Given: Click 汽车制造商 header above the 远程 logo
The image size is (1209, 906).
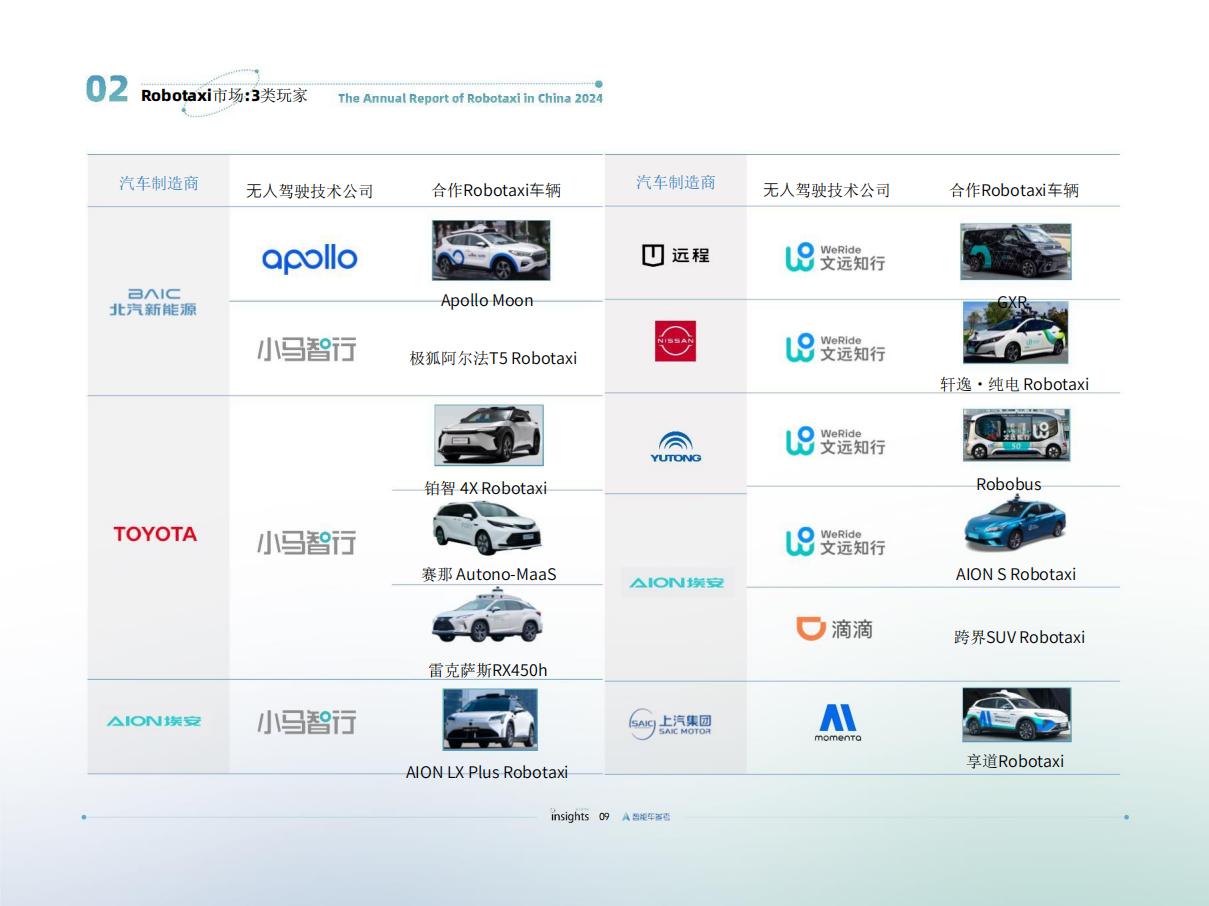Looking at the screenshot, I should tap(676, 182).
